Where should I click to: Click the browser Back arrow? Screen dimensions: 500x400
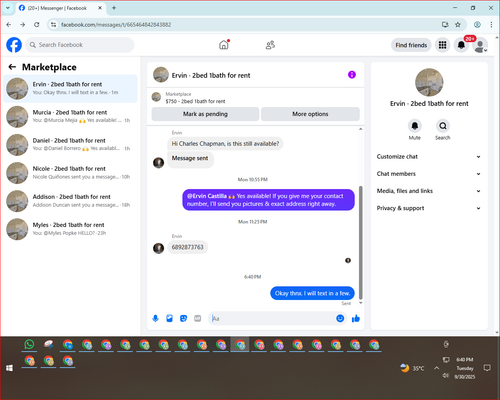tap(9, 25)
